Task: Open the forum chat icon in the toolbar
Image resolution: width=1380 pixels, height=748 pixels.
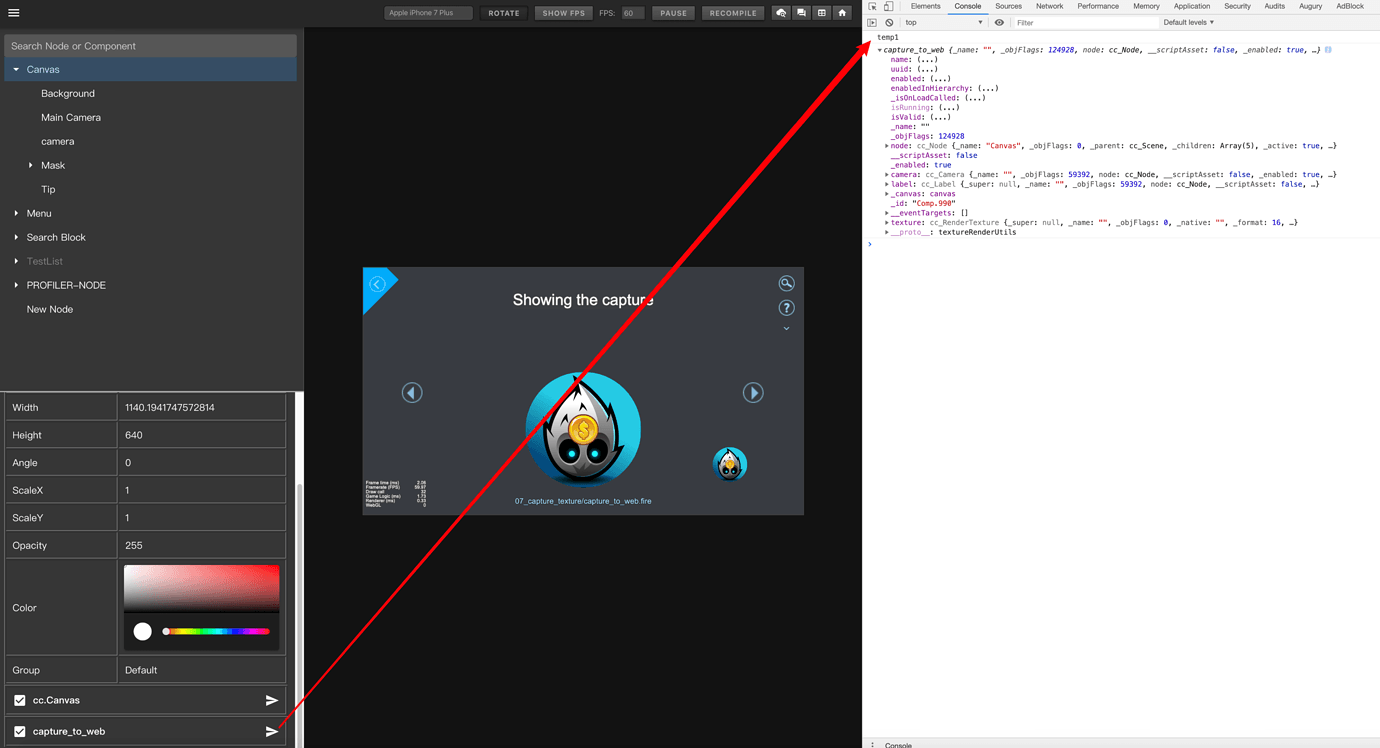Action: pyautogui.click(x=801, y=12)
